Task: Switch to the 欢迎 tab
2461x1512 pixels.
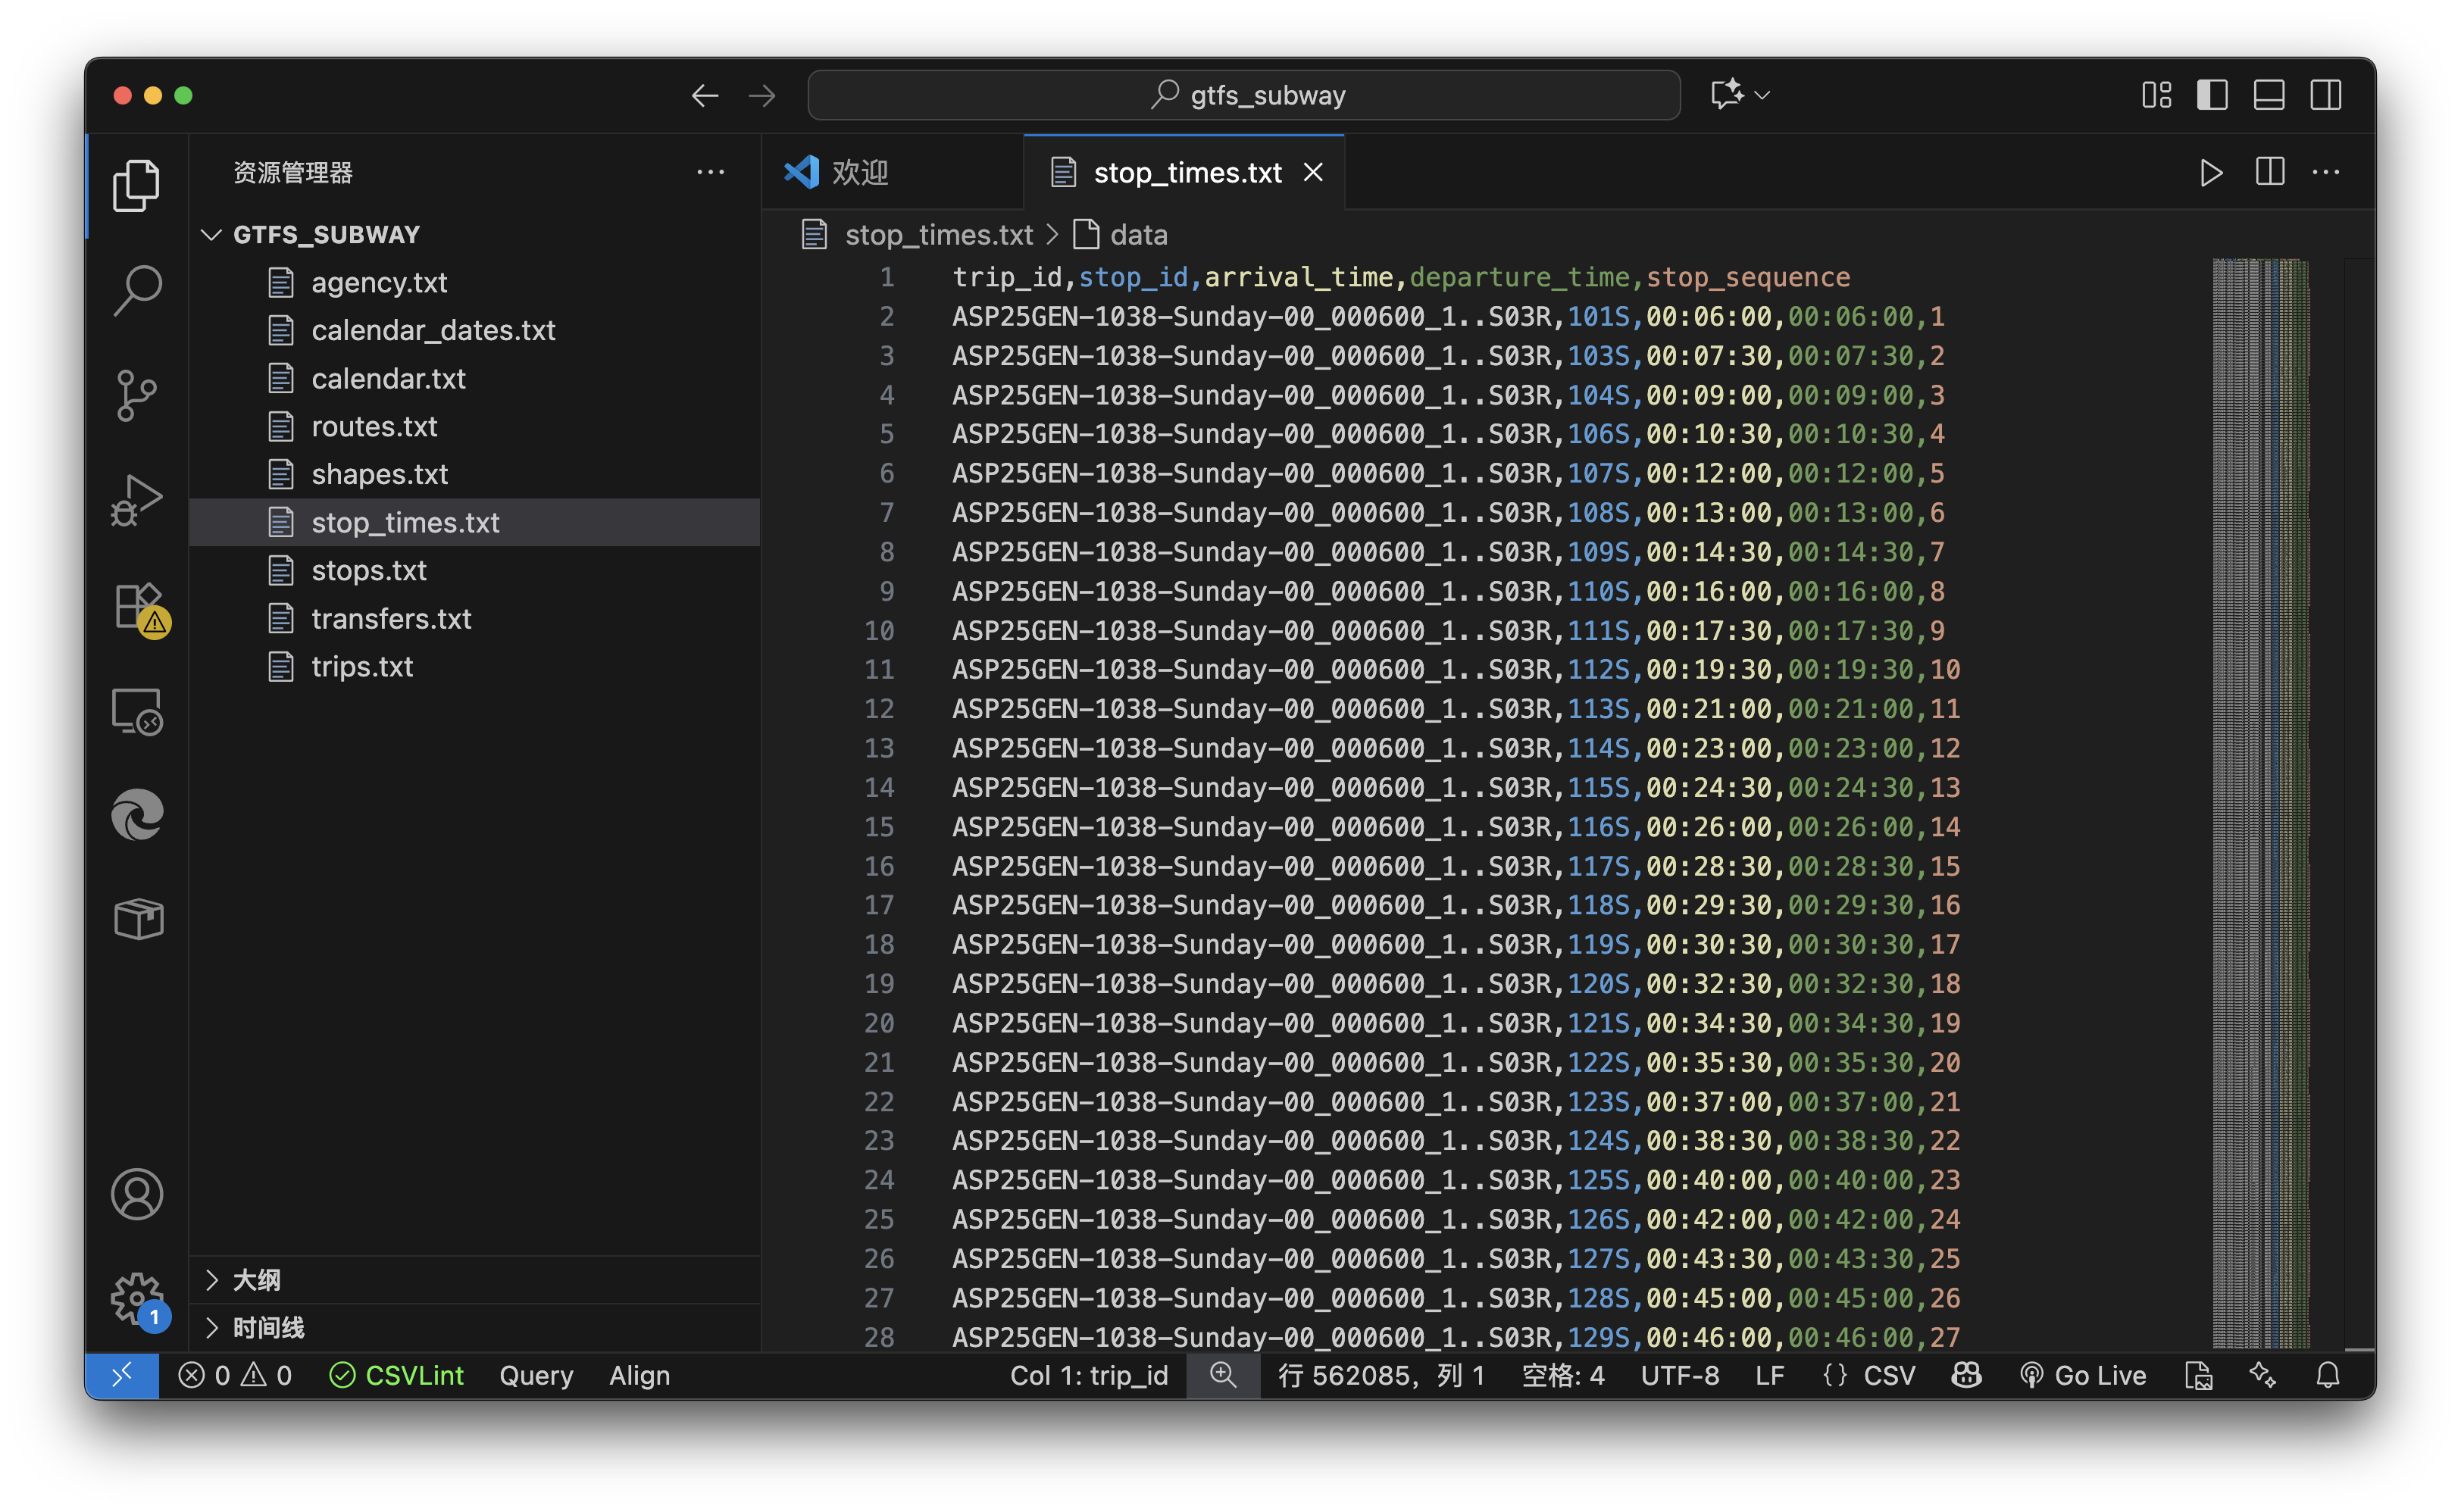Action: (859, 173)
